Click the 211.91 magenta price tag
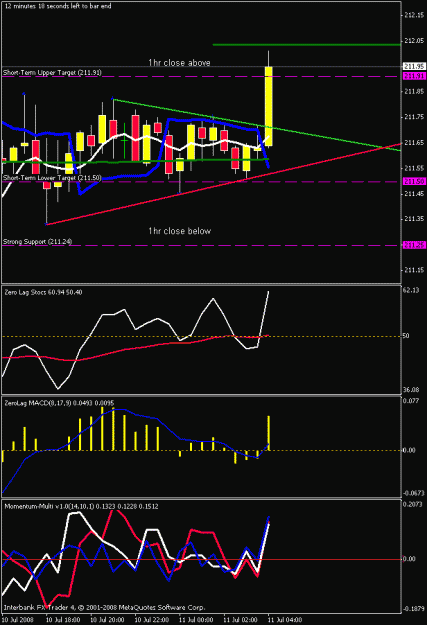Screen dimensions: 427x625 tap(414, 76)
